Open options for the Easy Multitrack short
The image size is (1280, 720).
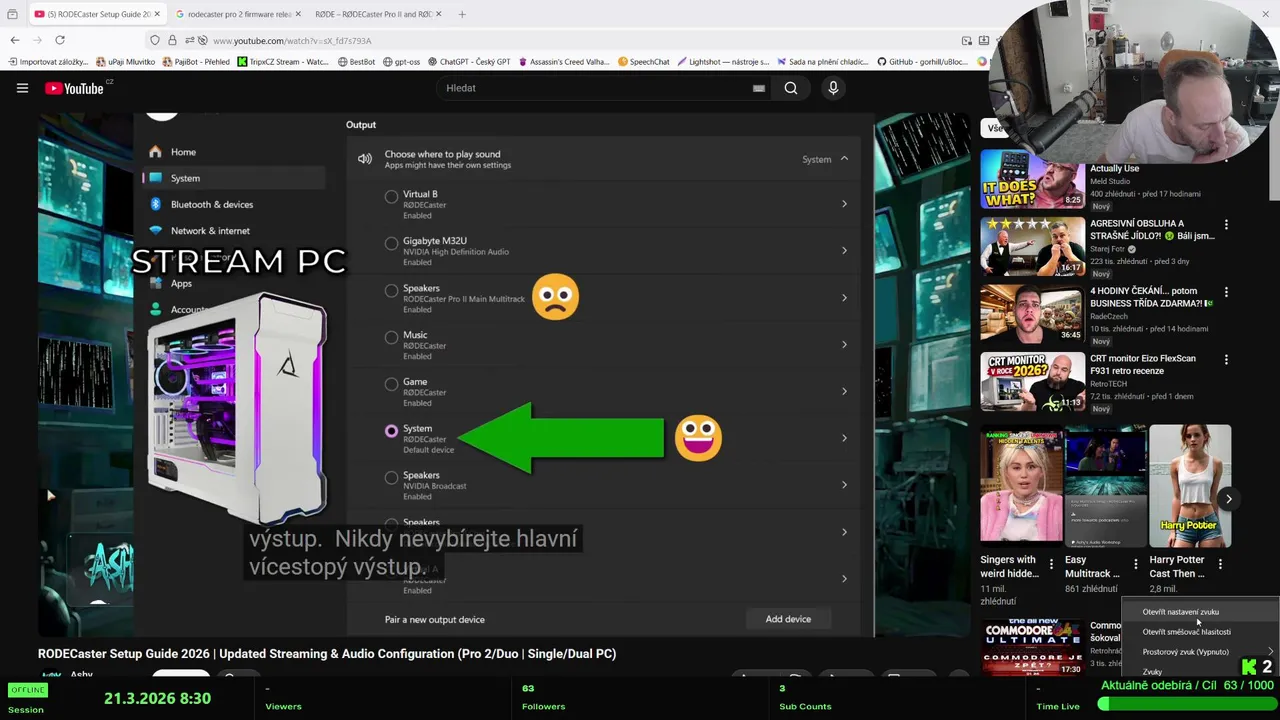pos(1135,564)
